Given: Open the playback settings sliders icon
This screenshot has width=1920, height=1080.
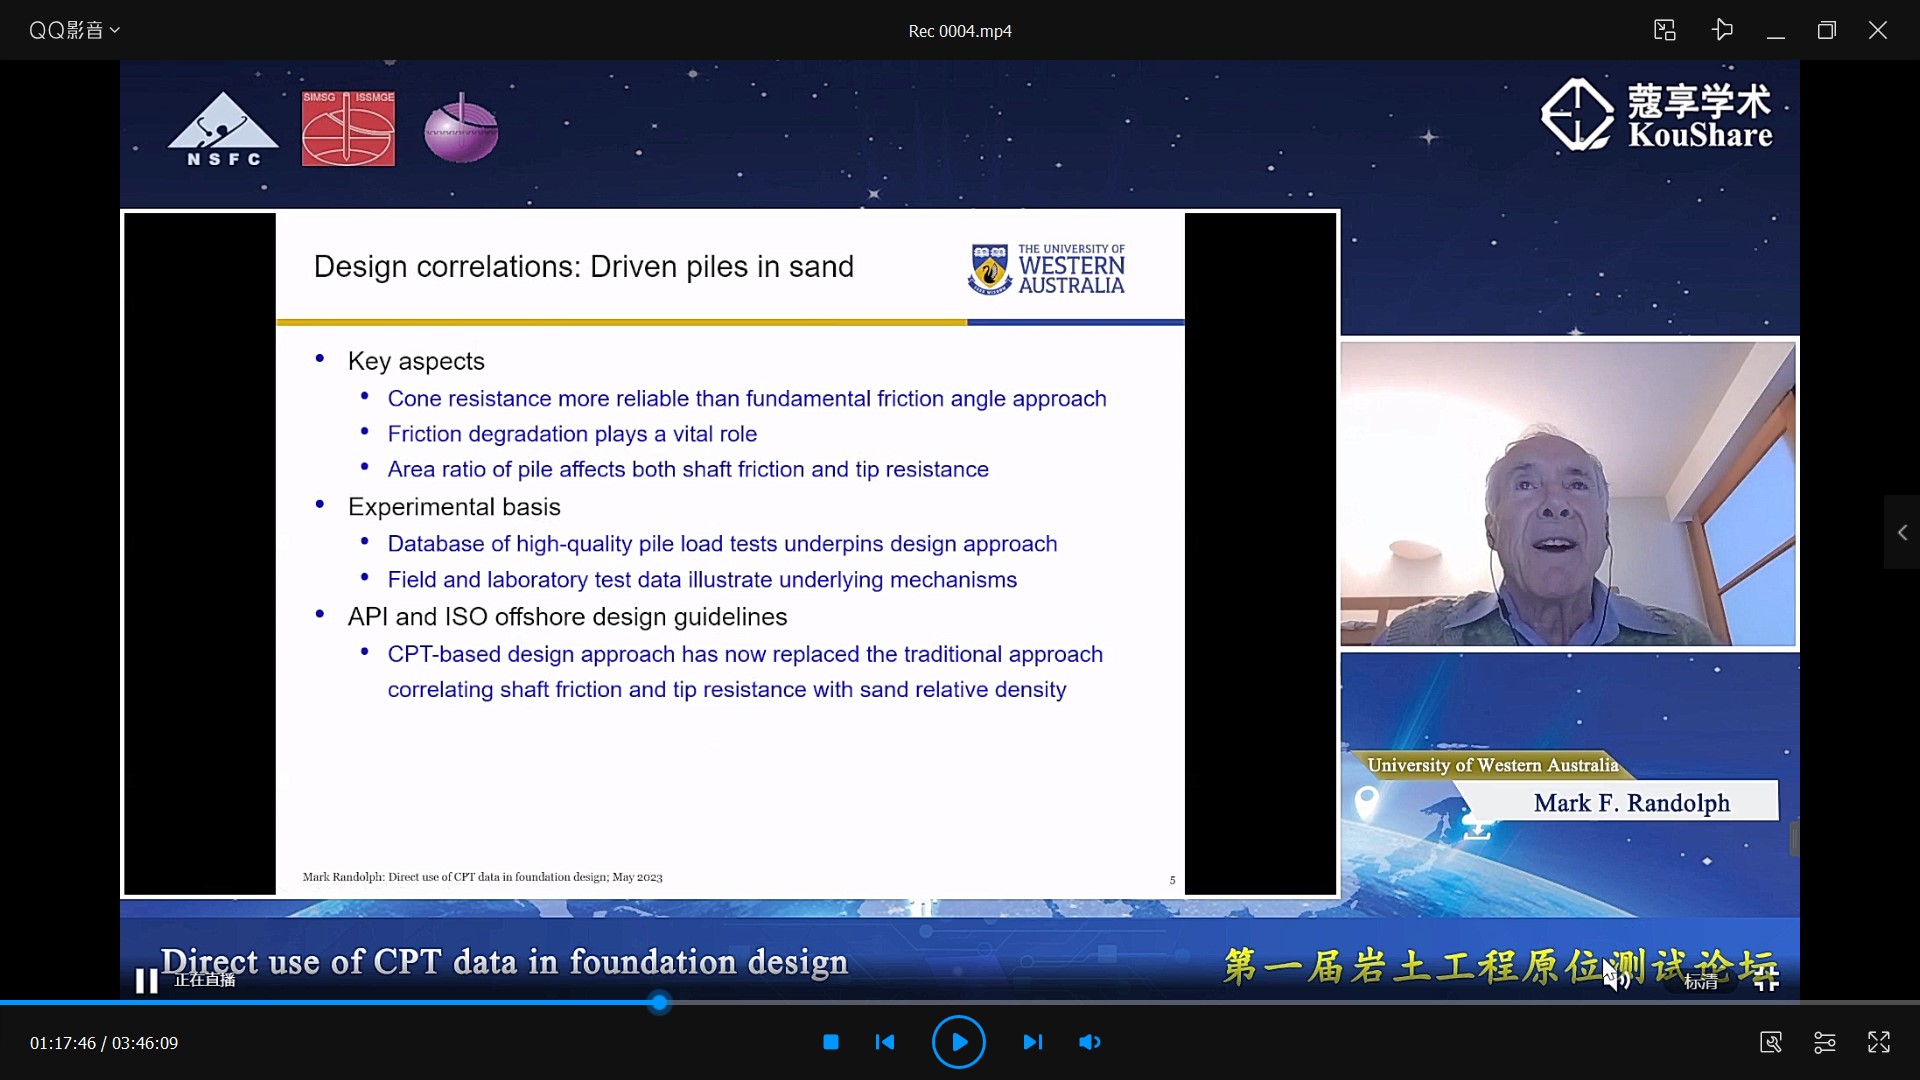Looking at the screenshot, I should [1824, 1042].
